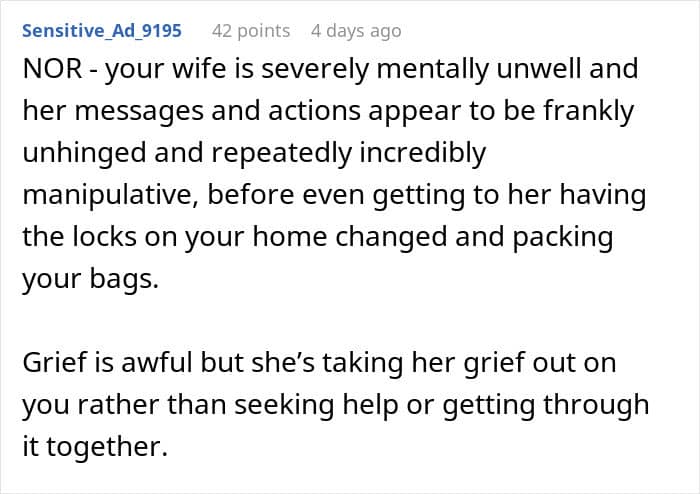Click the word NOR in comment

(x=52, y=69)
